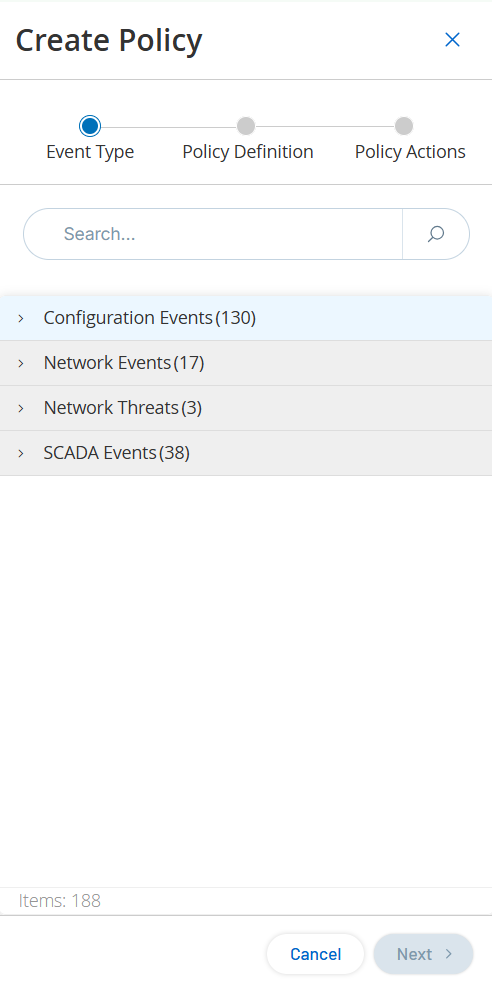The width and height of the screenshot is (492, 990).
Task: Expand the Network Events chevron
Action: pos(21,363)
